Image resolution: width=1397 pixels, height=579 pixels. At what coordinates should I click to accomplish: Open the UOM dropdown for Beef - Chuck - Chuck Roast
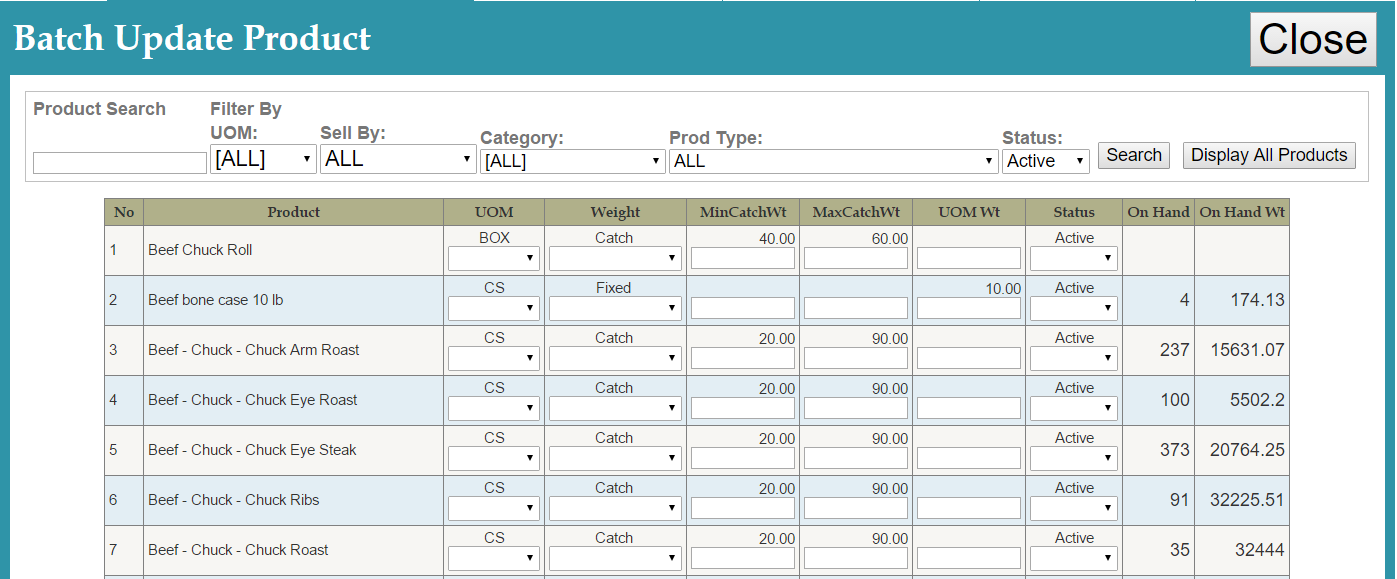tap(494, 558)
